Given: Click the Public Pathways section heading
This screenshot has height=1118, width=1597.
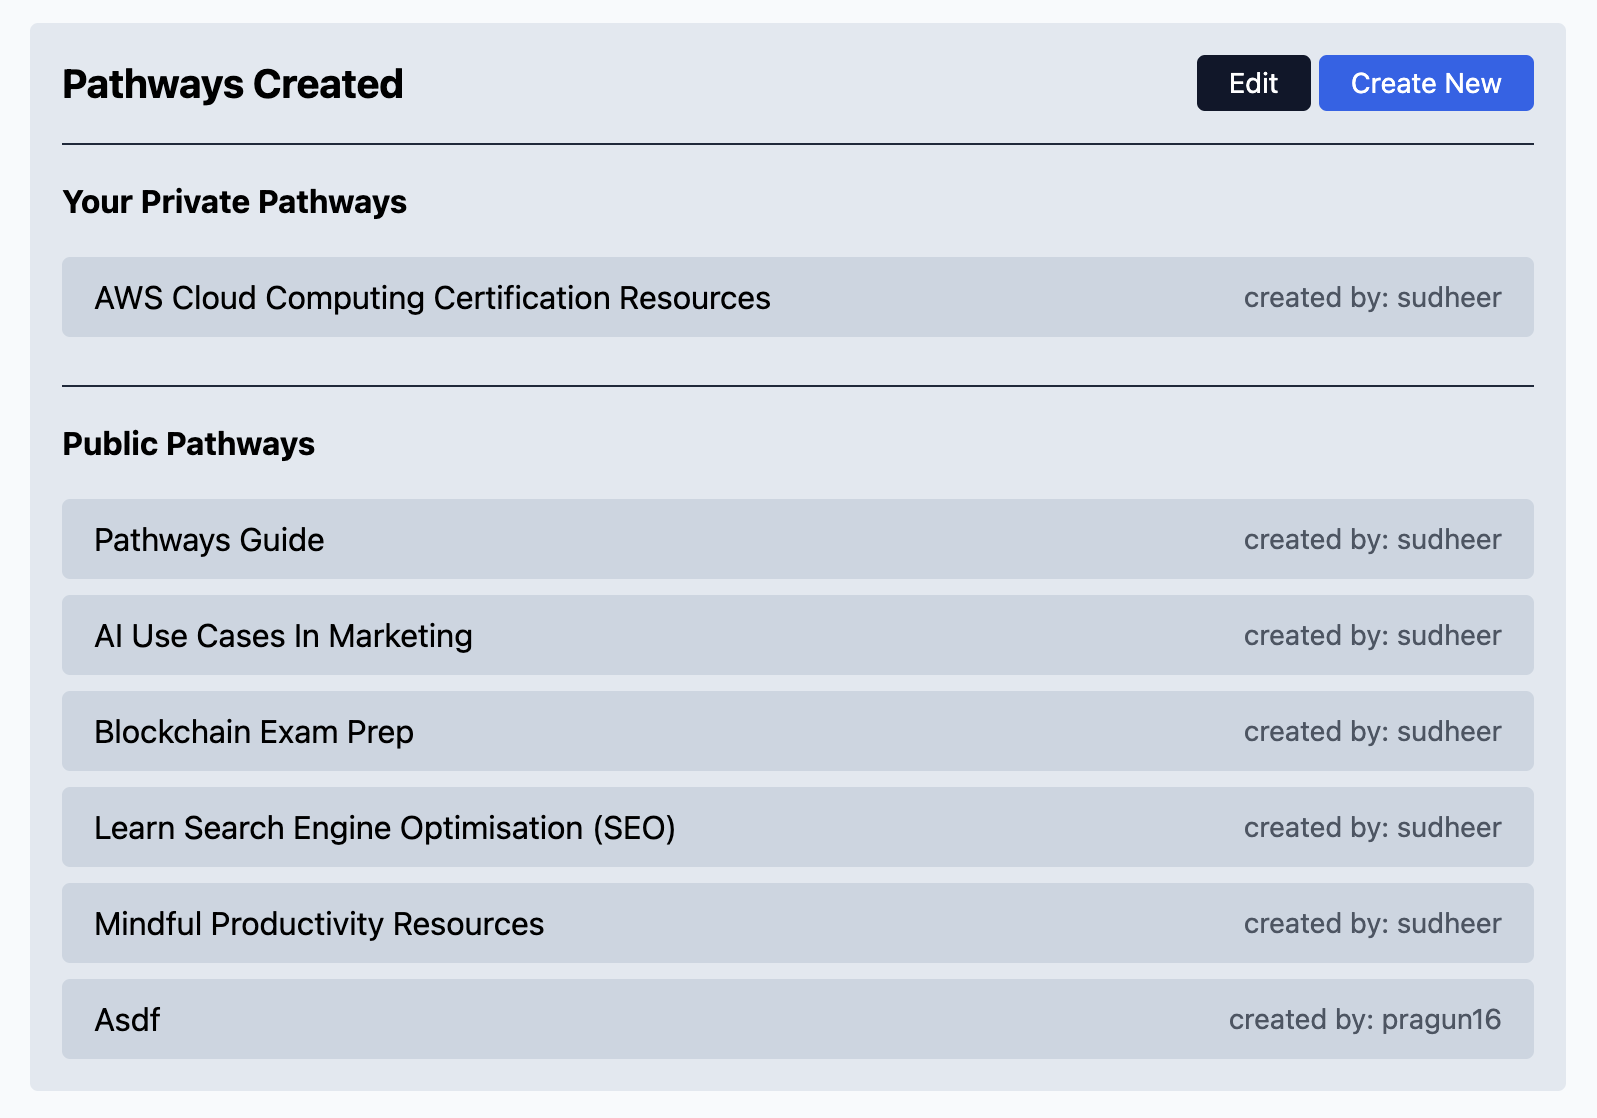Looking at the screenshot, I should pyautogui.click(x=188, y=444).
